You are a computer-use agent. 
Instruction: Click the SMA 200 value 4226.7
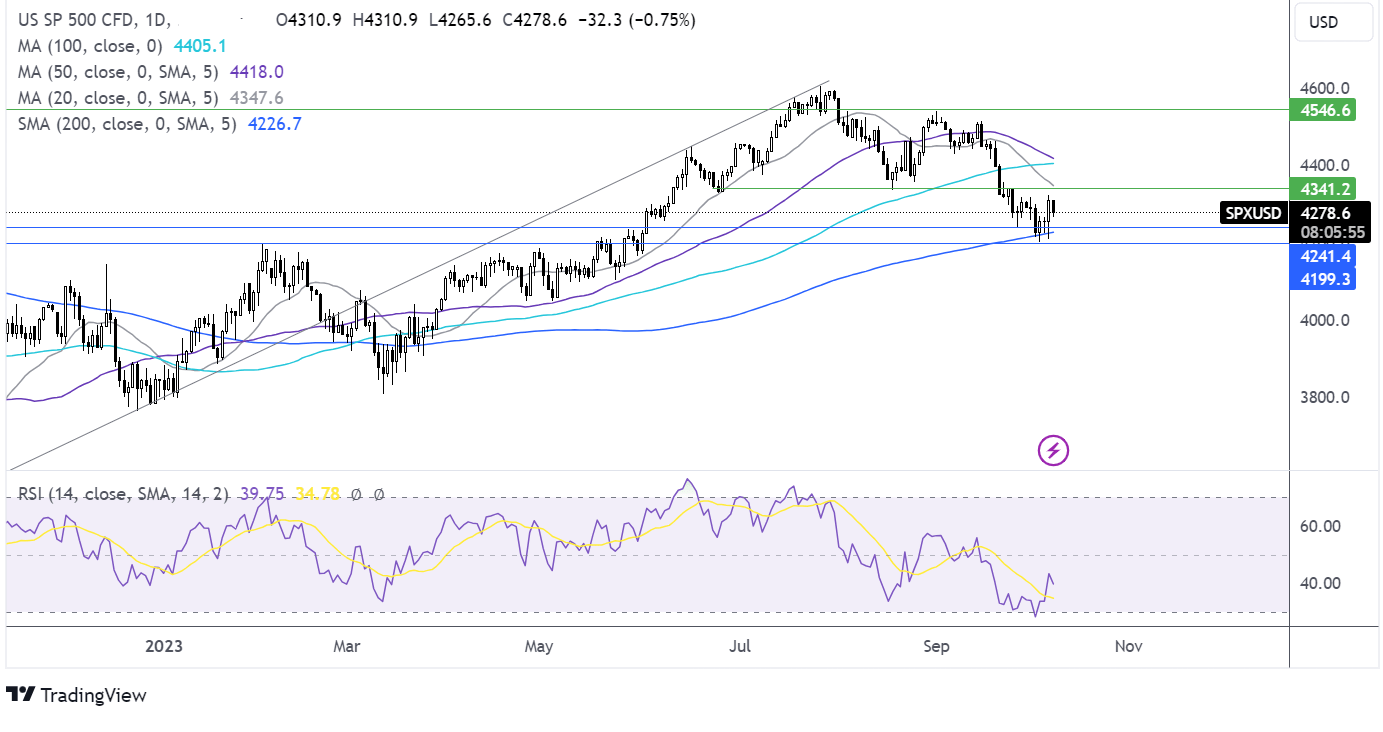point(273,124)
